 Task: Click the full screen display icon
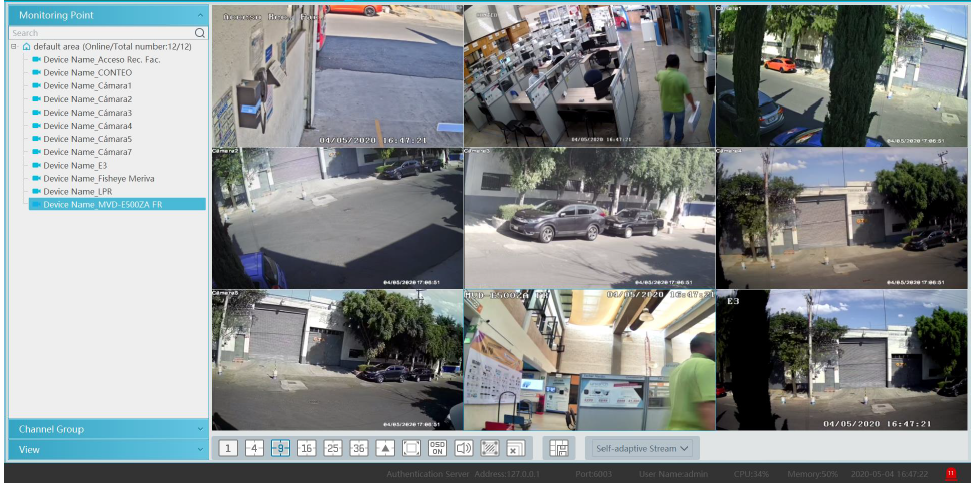[411, 448]
